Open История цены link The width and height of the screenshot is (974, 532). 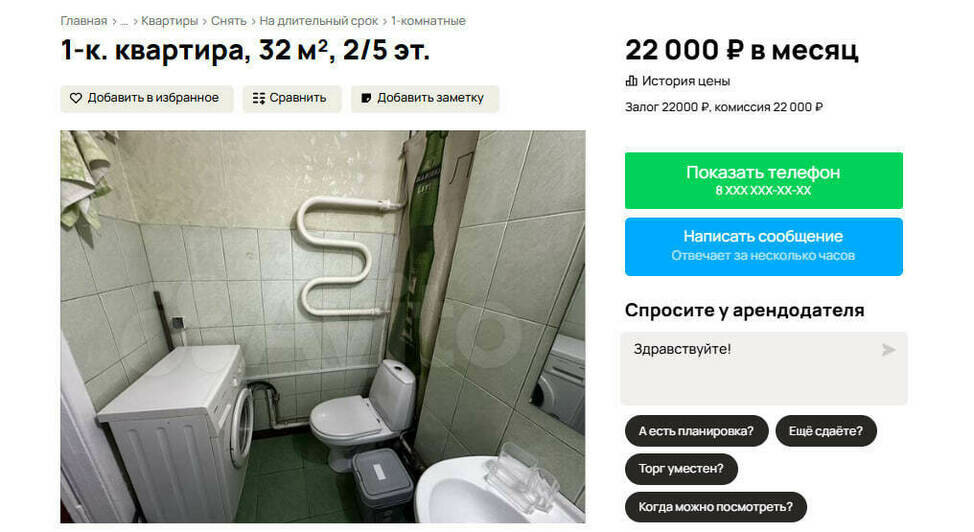point(686,81)
